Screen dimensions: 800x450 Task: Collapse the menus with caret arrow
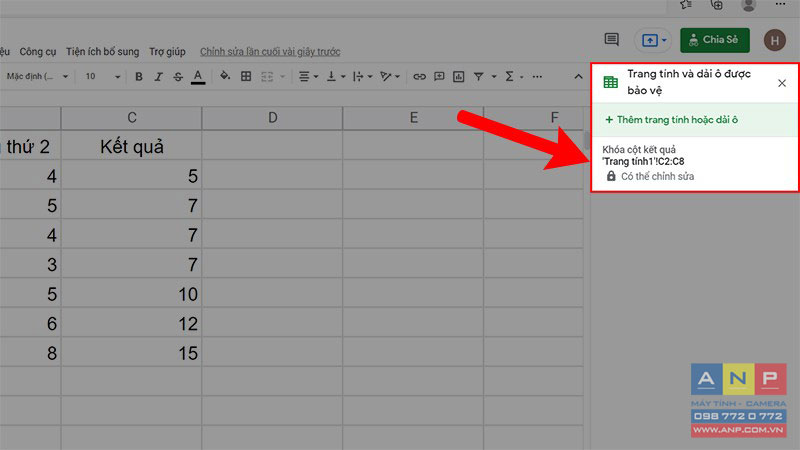click(x=578, y=77)
